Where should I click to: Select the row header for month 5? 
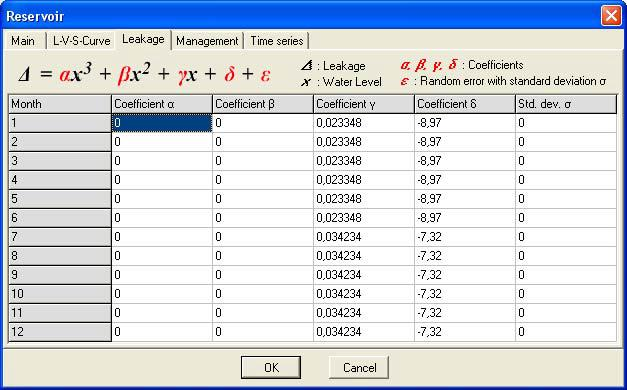pyautogui.click(x=60, y=199)
